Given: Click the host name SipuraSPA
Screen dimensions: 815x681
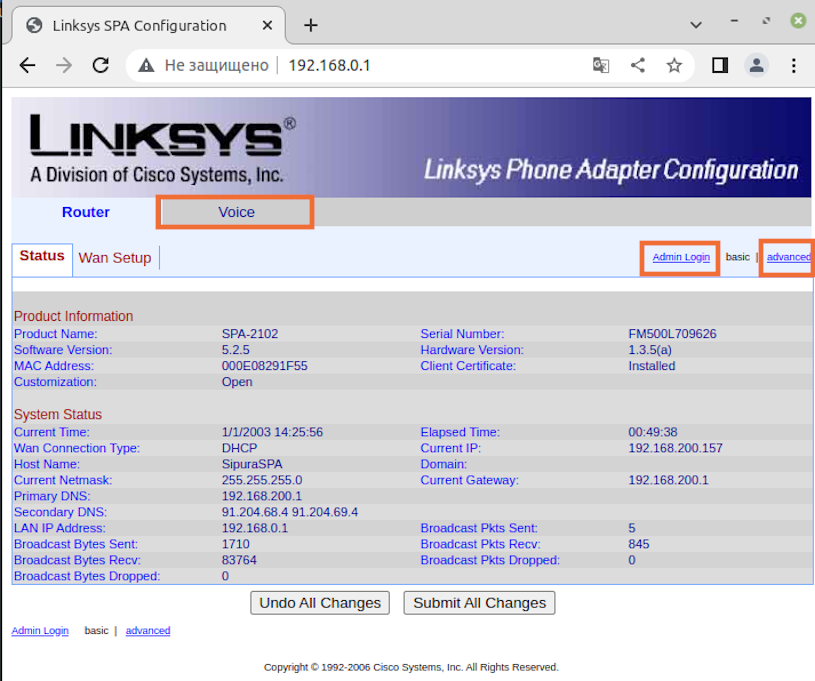Looking at the screenshot, I should point(252,464).
